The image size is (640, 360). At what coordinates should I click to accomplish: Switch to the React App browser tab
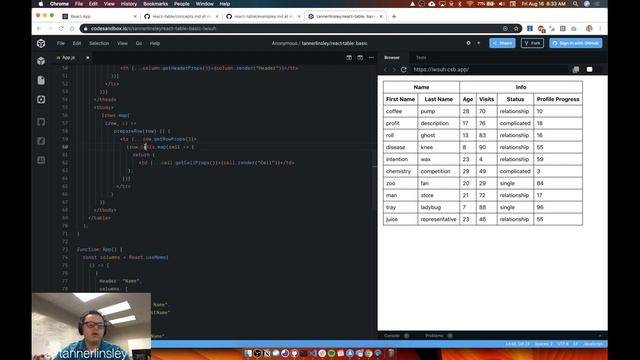(x=99, y=16)
